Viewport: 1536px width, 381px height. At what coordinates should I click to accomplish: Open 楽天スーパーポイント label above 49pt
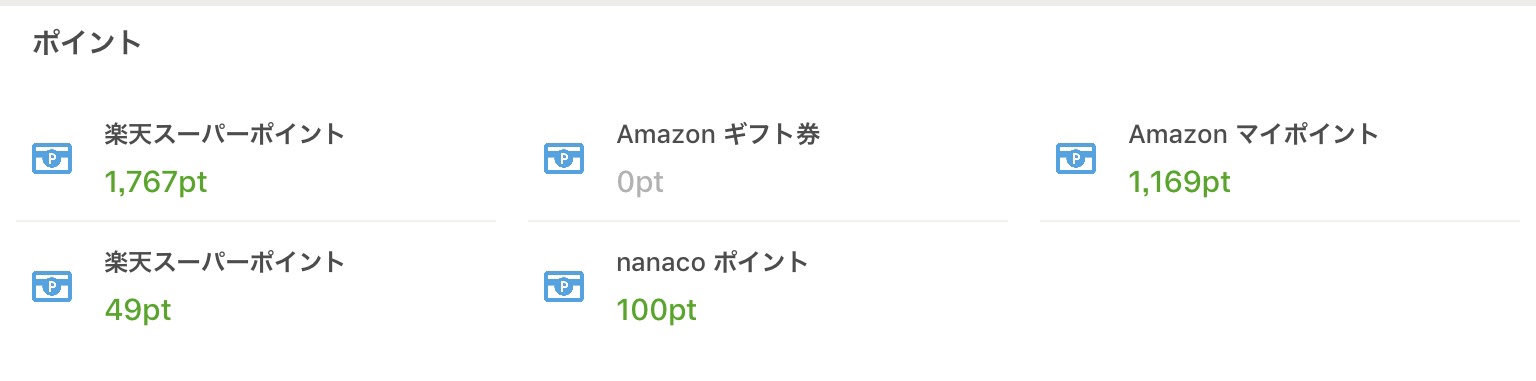[x=225, y=262]
